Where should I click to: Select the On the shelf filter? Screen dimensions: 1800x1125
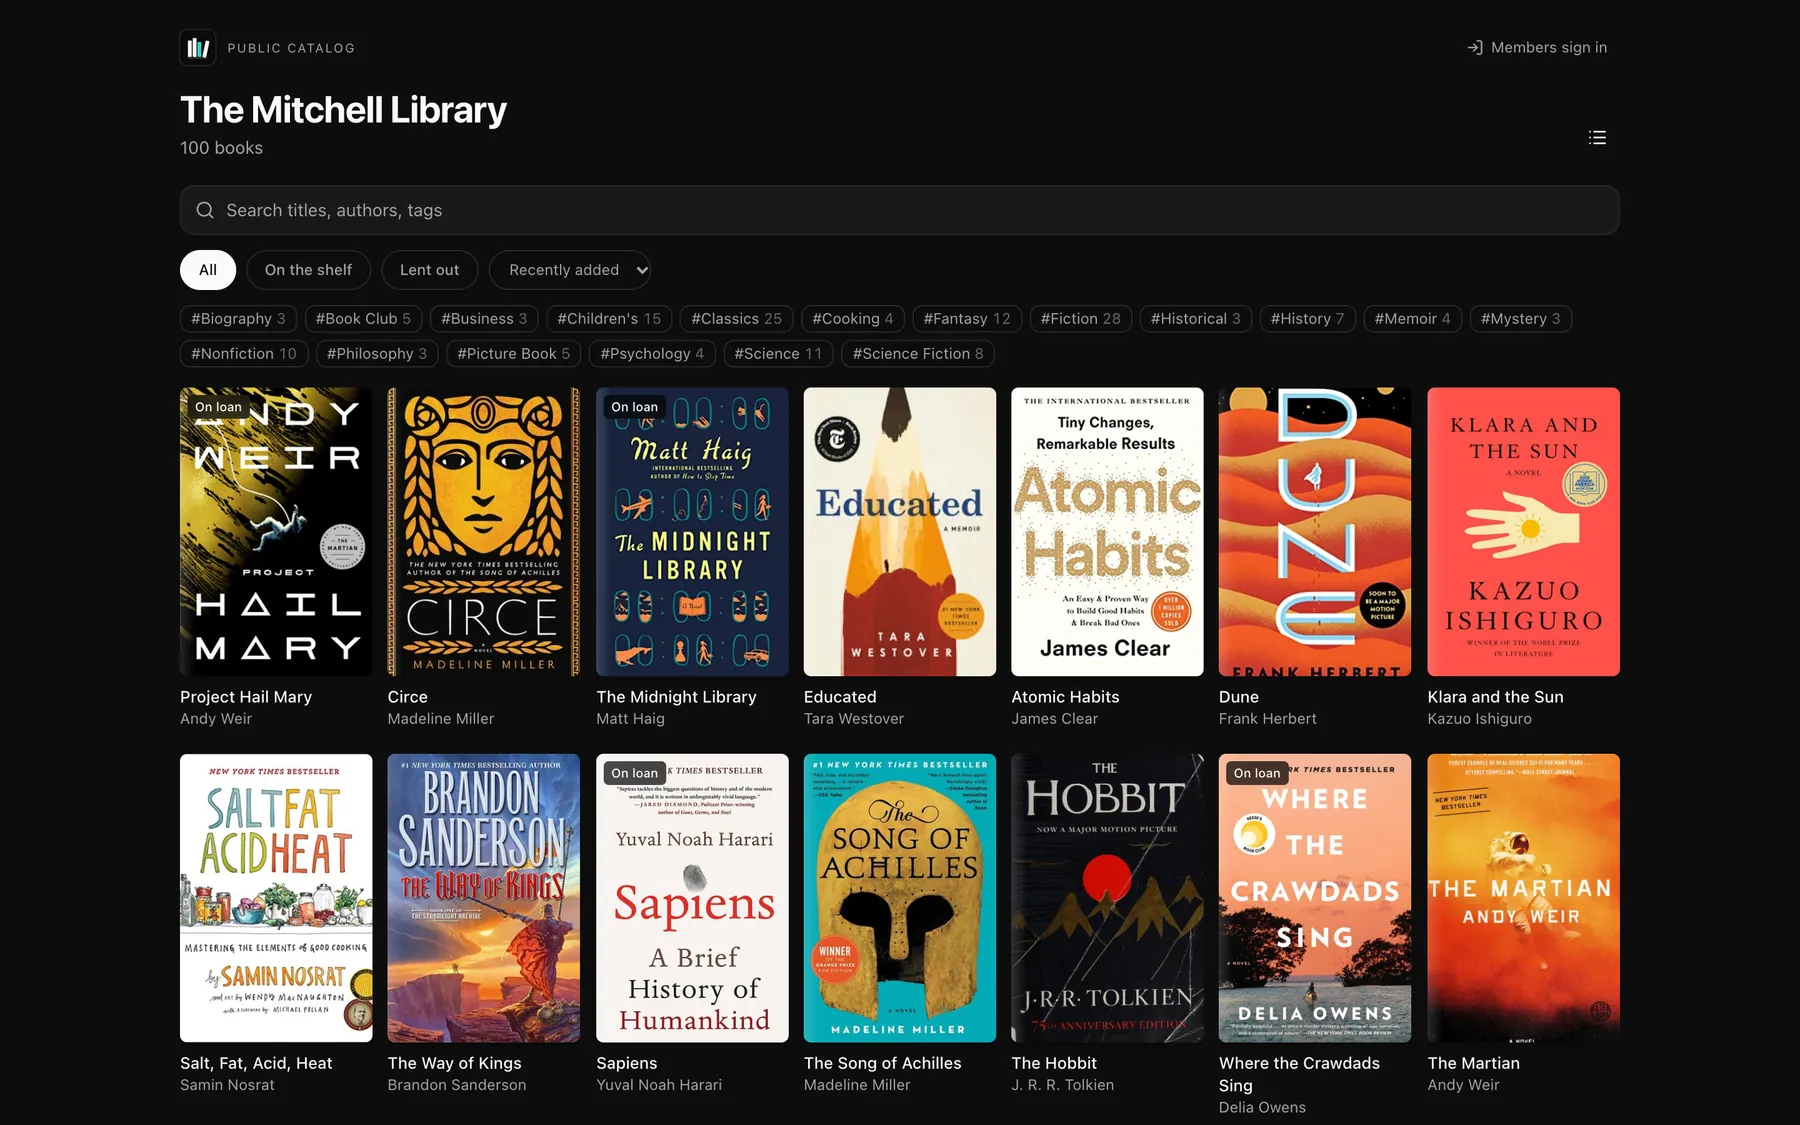point(308,270)
